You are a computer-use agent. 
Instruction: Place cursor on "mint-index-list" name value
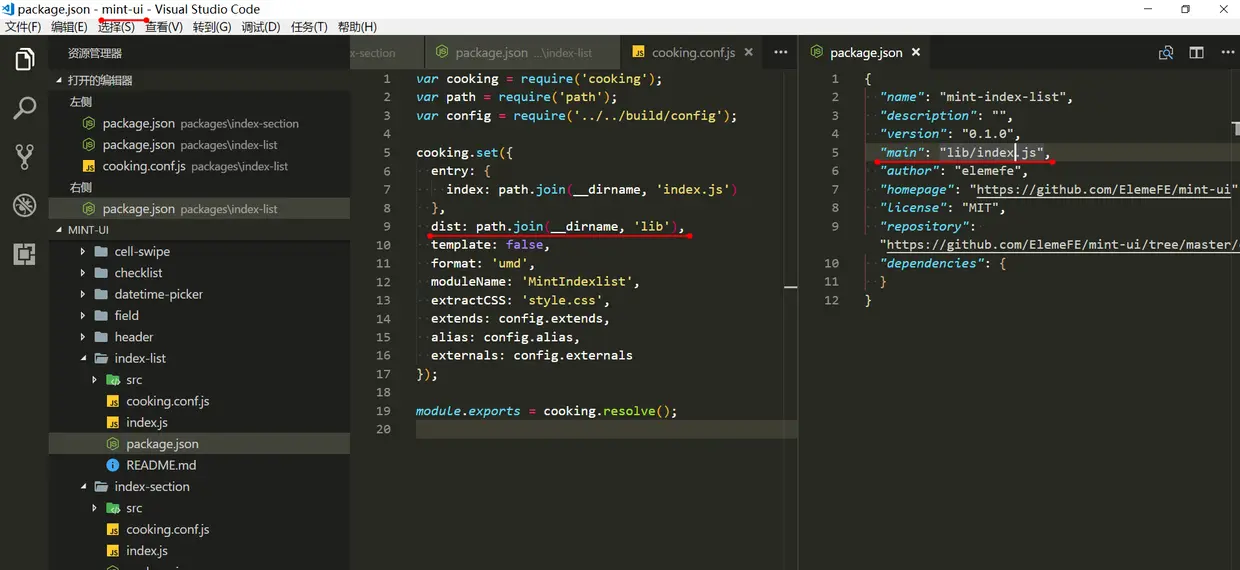click(1002, 97)
